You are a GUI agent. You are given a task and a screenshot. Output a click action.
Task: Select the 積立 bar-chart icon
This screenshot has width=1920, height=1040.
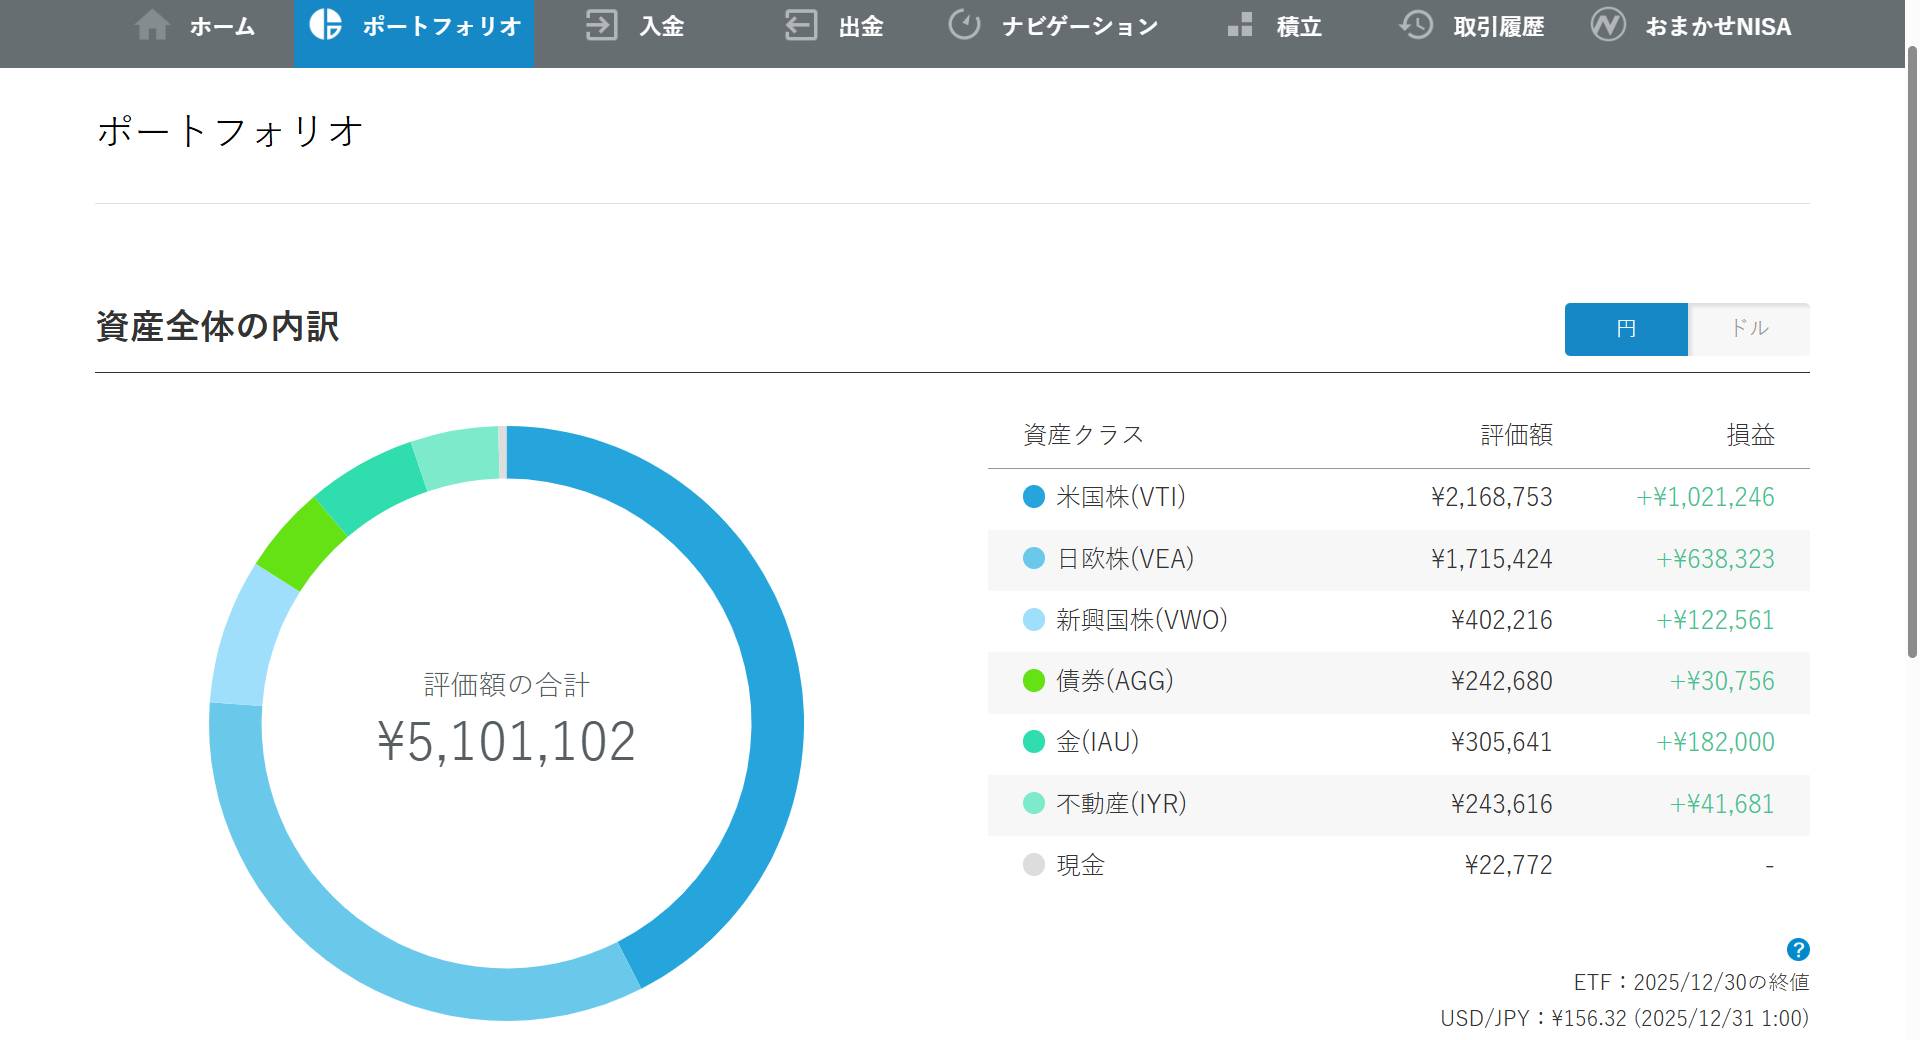(x=1240, y=26)
